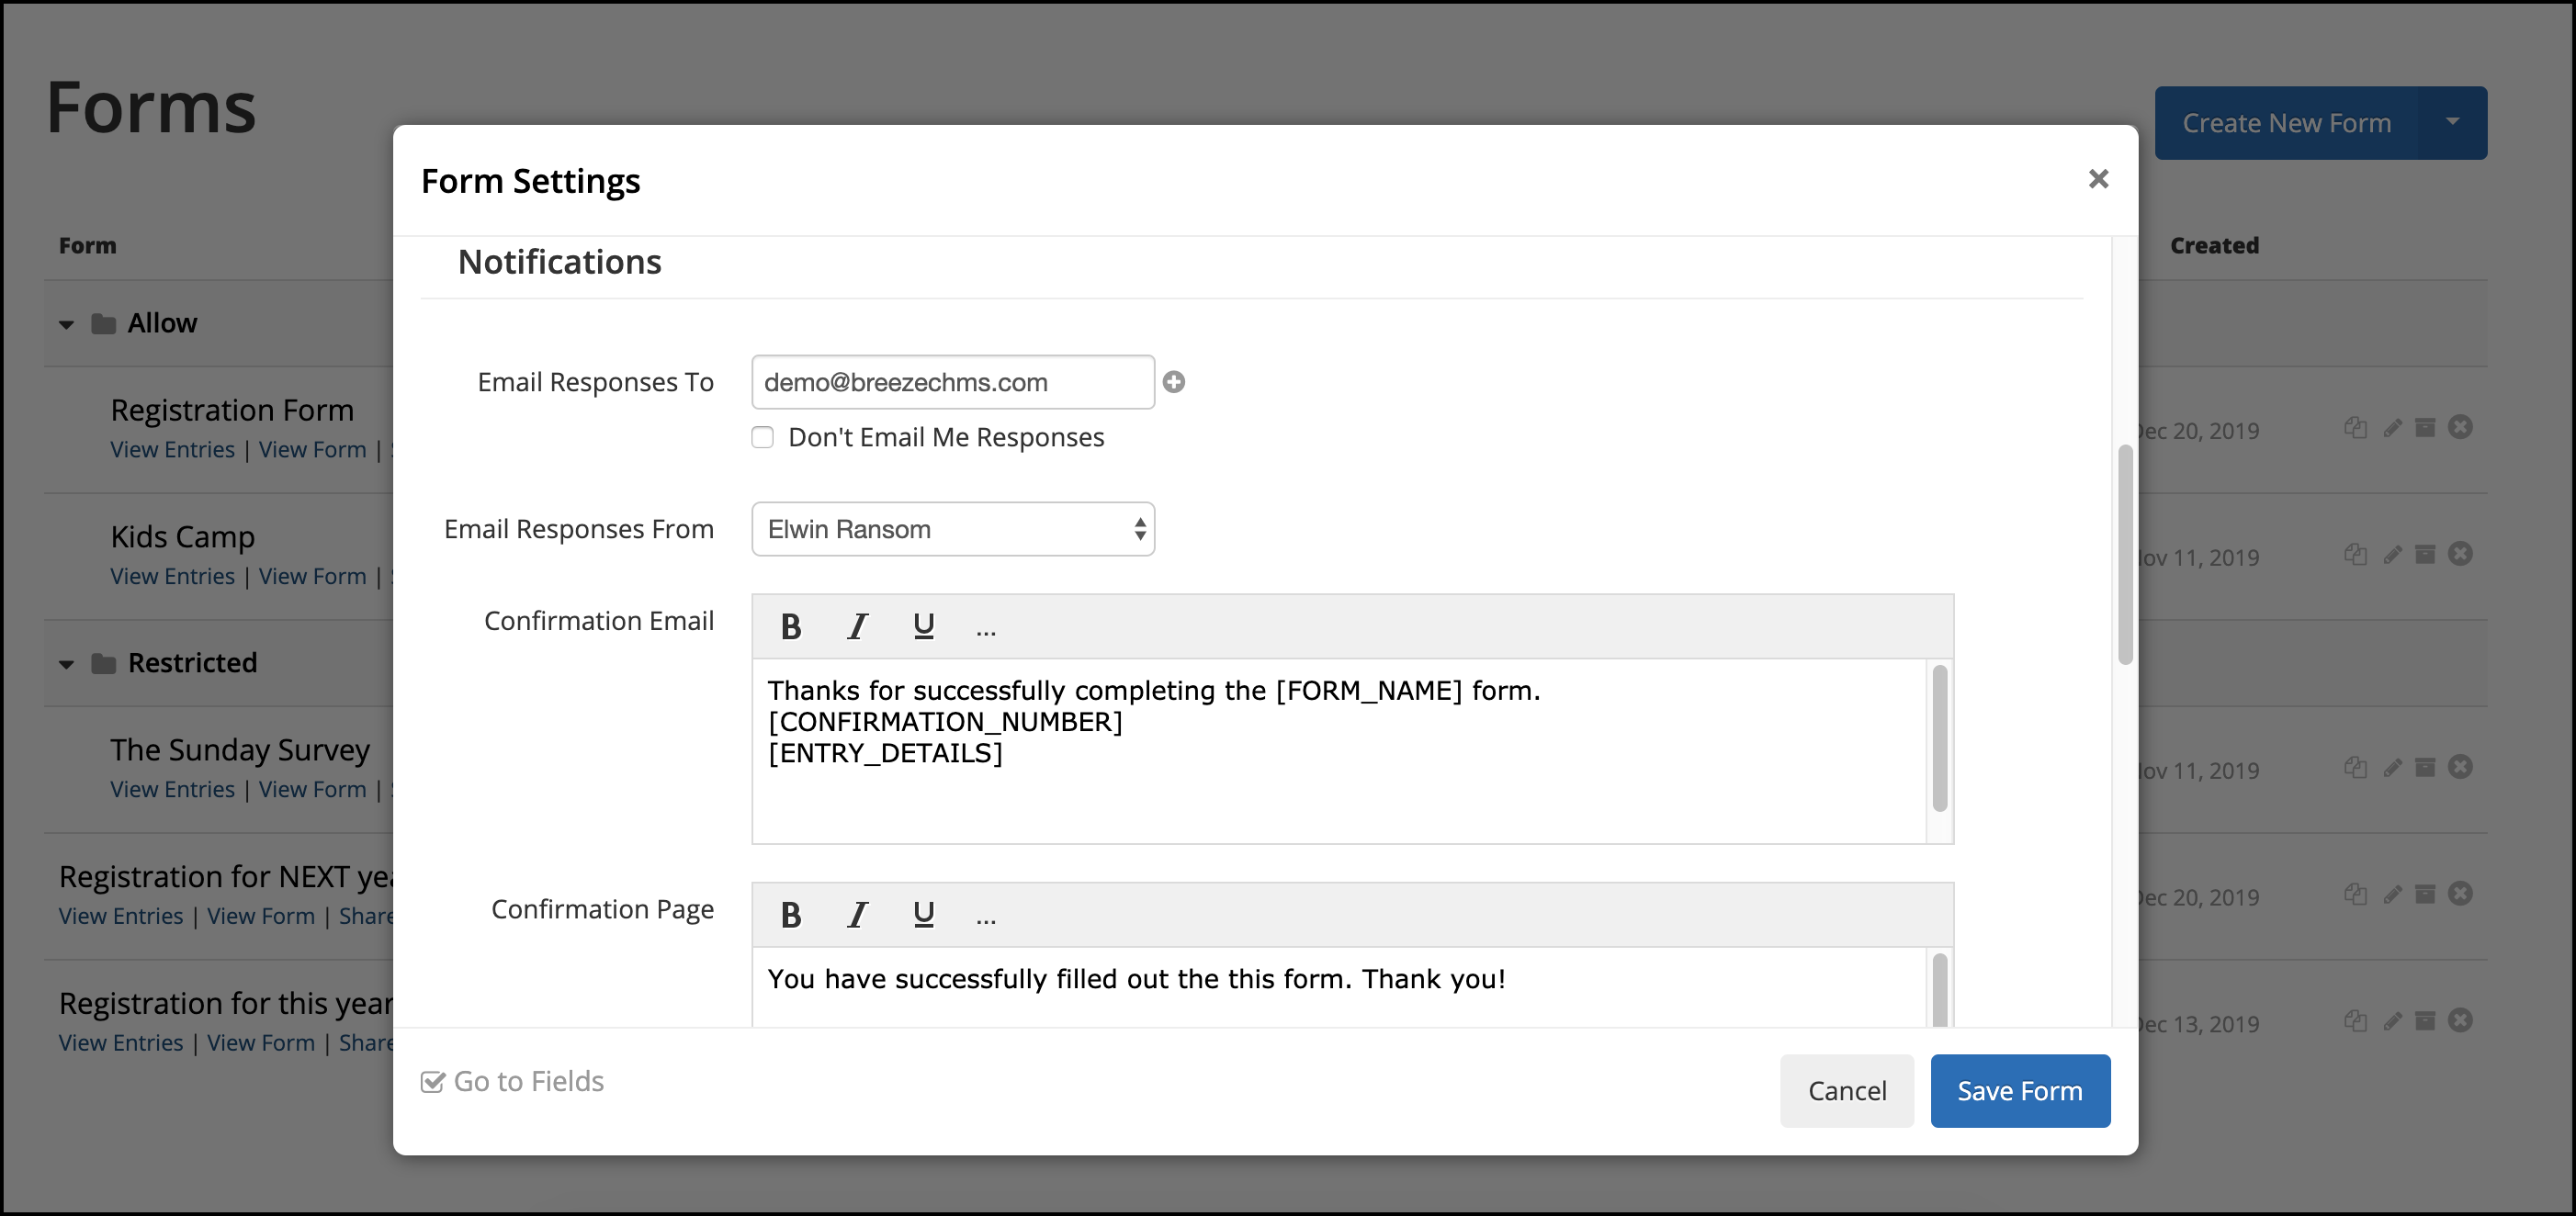Viewport: 2576px width, 1216px height.
Task: Open View Entries for The Sunday Survey
Action: click(x=172, y=790)
